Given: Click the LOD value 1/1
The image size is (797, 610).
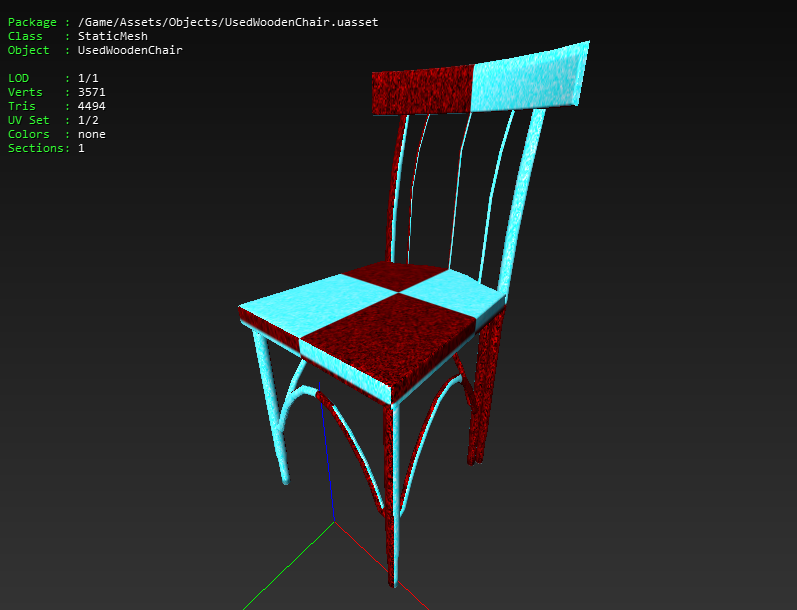Looking at the screenshot, I should point(88,78).
